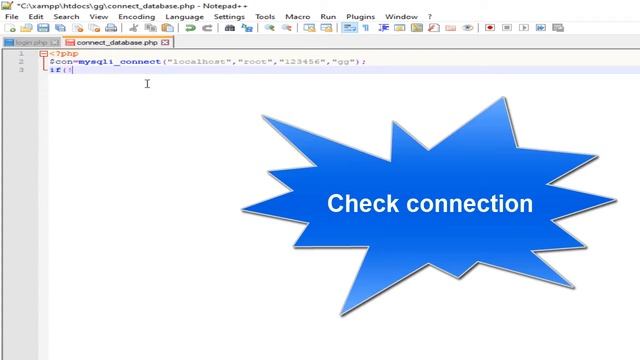The image size is (640, 360).
Task: Click the Zoom In toolbar icon
Action: coord(269,28)
